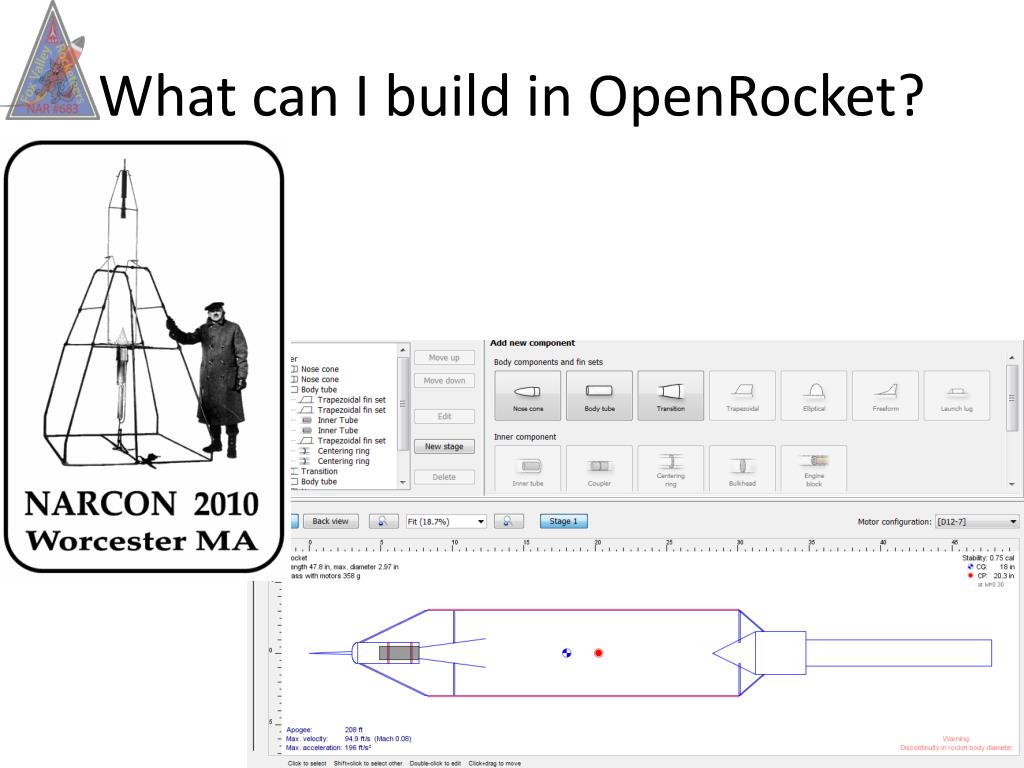Click the component tree scrollbar down arrow
Viewport: 1024px width, 768px height.
point(403,483)
